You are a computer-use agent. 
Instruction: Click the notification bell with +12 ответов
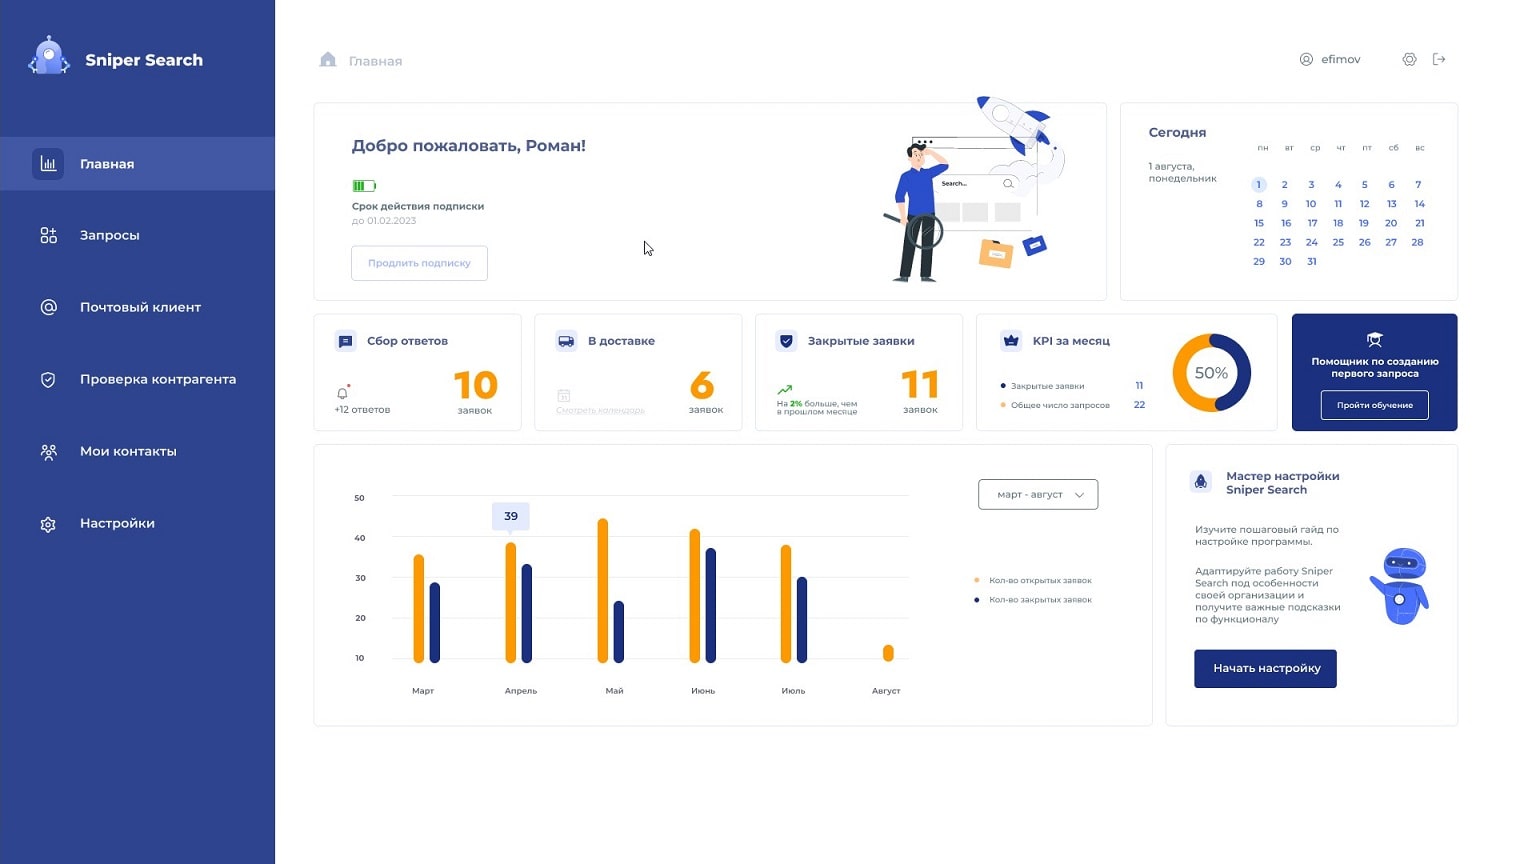click(343, 392)
